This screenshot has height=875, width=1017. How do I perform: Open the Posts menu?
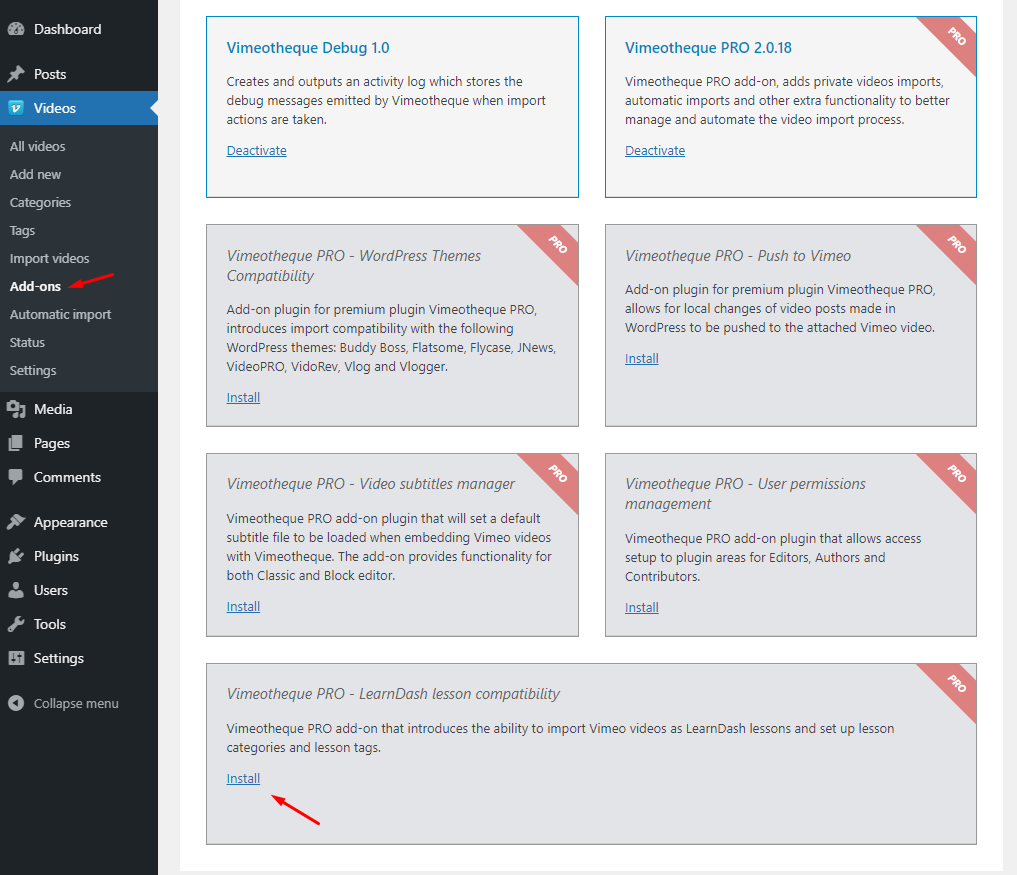click(x=50, y=74)
